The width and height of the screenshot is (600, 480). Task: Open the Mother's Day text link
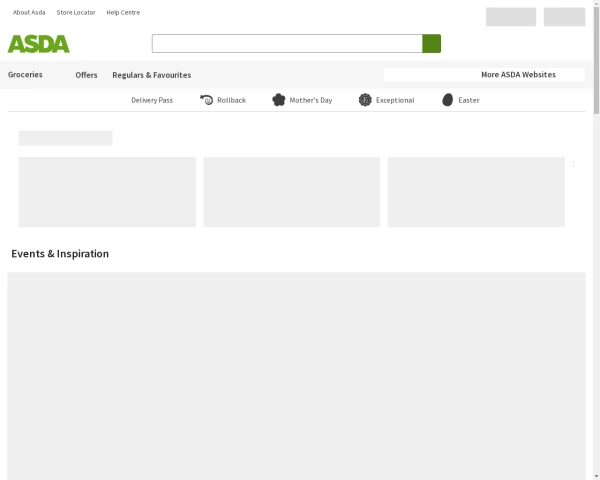(311, 100)
